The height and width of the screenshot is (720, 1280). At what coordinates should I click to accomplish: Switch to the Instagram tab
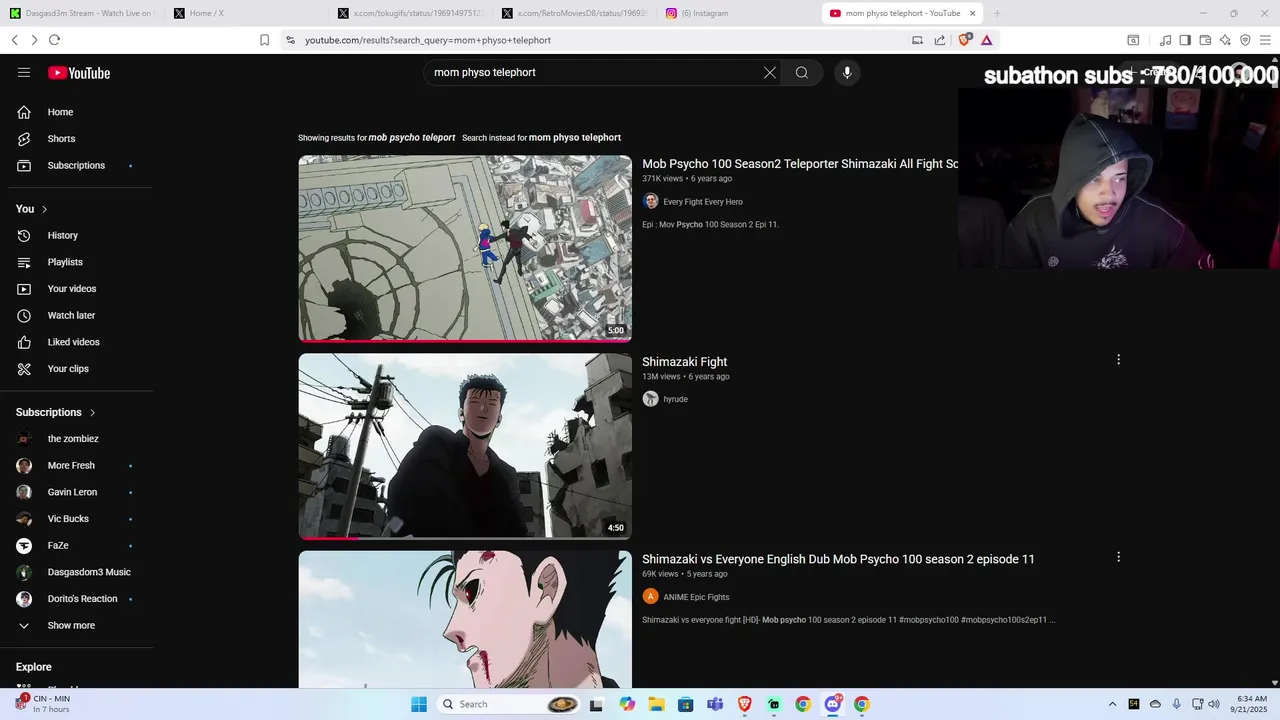(x=737, y=13)
